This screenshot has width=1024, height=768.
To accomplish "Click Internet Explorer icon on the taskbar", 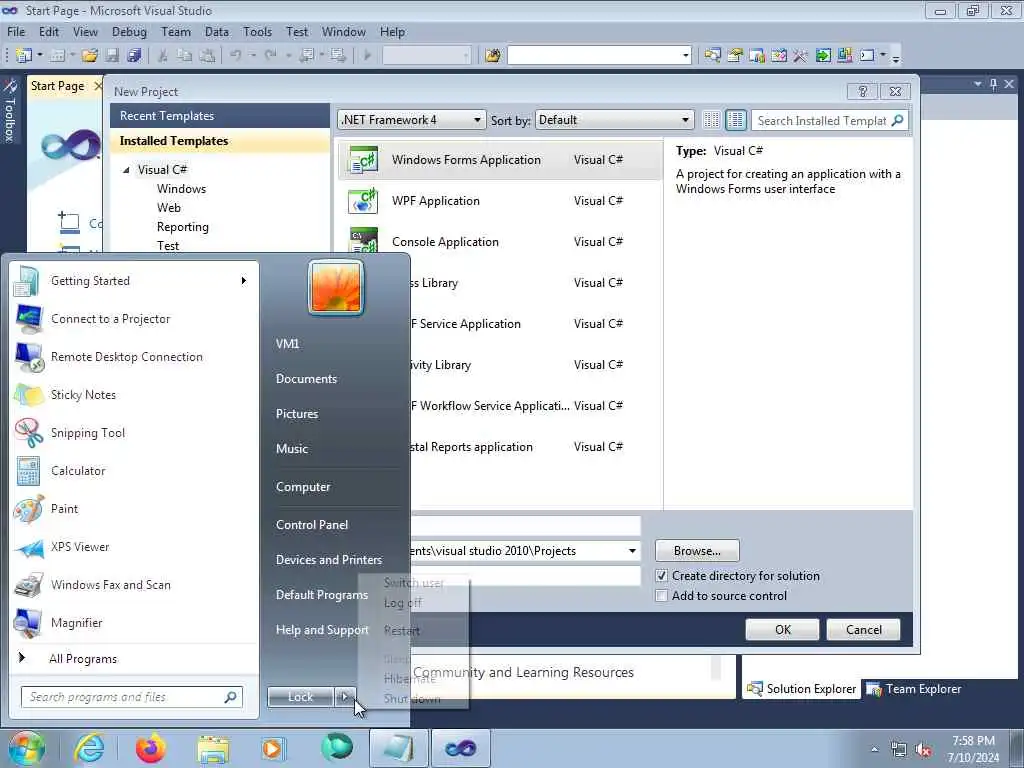I will 89,748.
